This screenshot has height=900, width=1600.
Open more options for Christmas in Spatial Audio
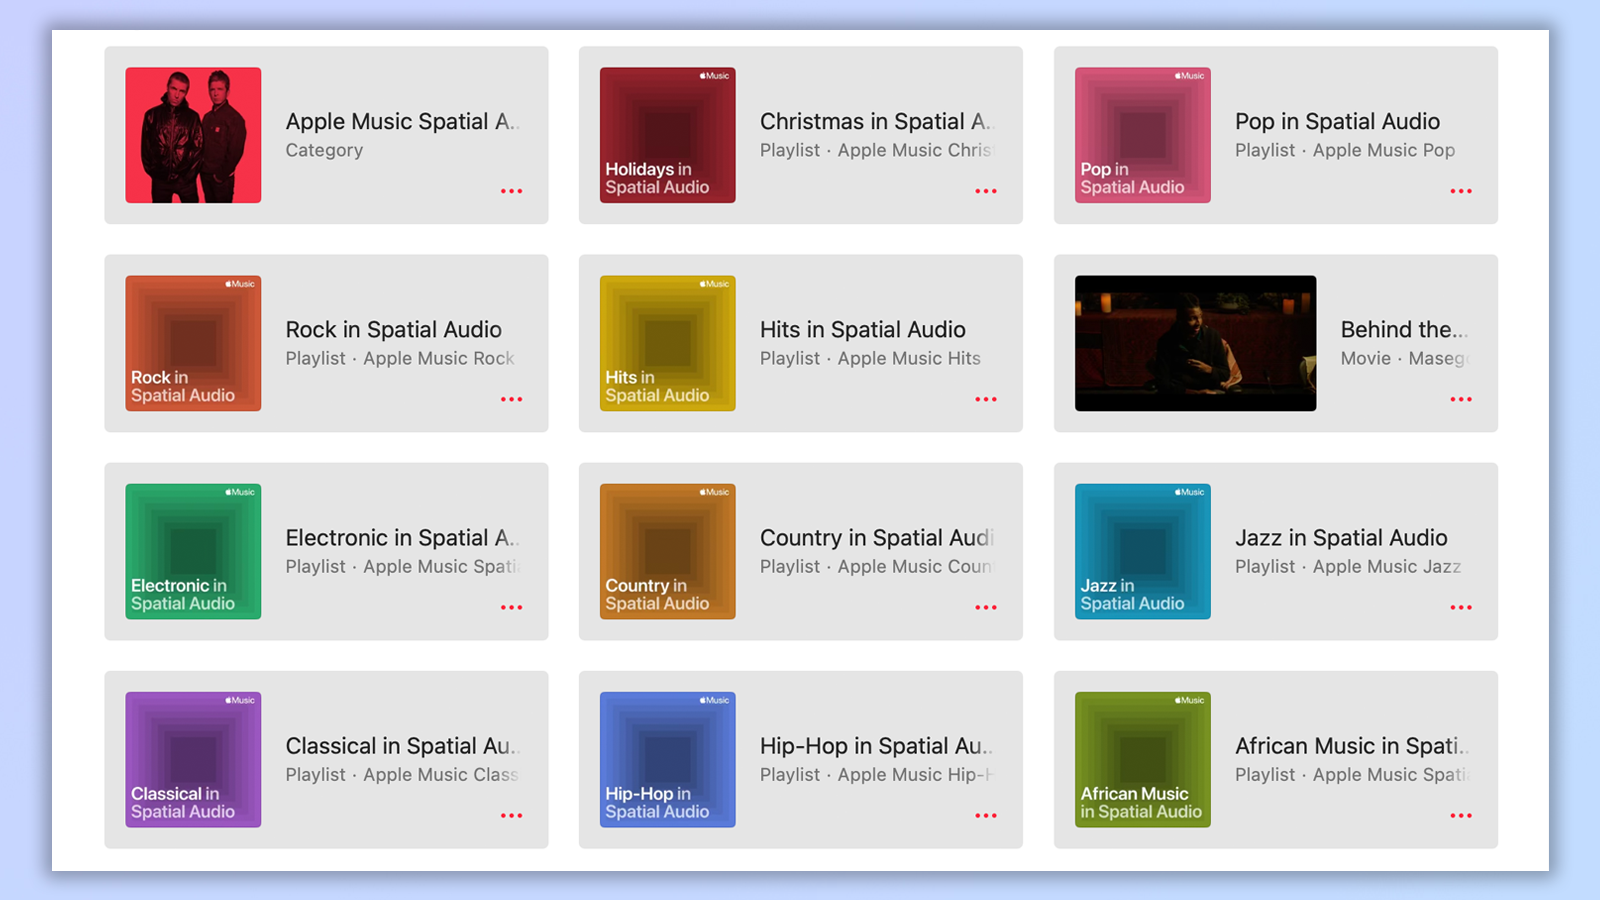(x=986, y=190)
